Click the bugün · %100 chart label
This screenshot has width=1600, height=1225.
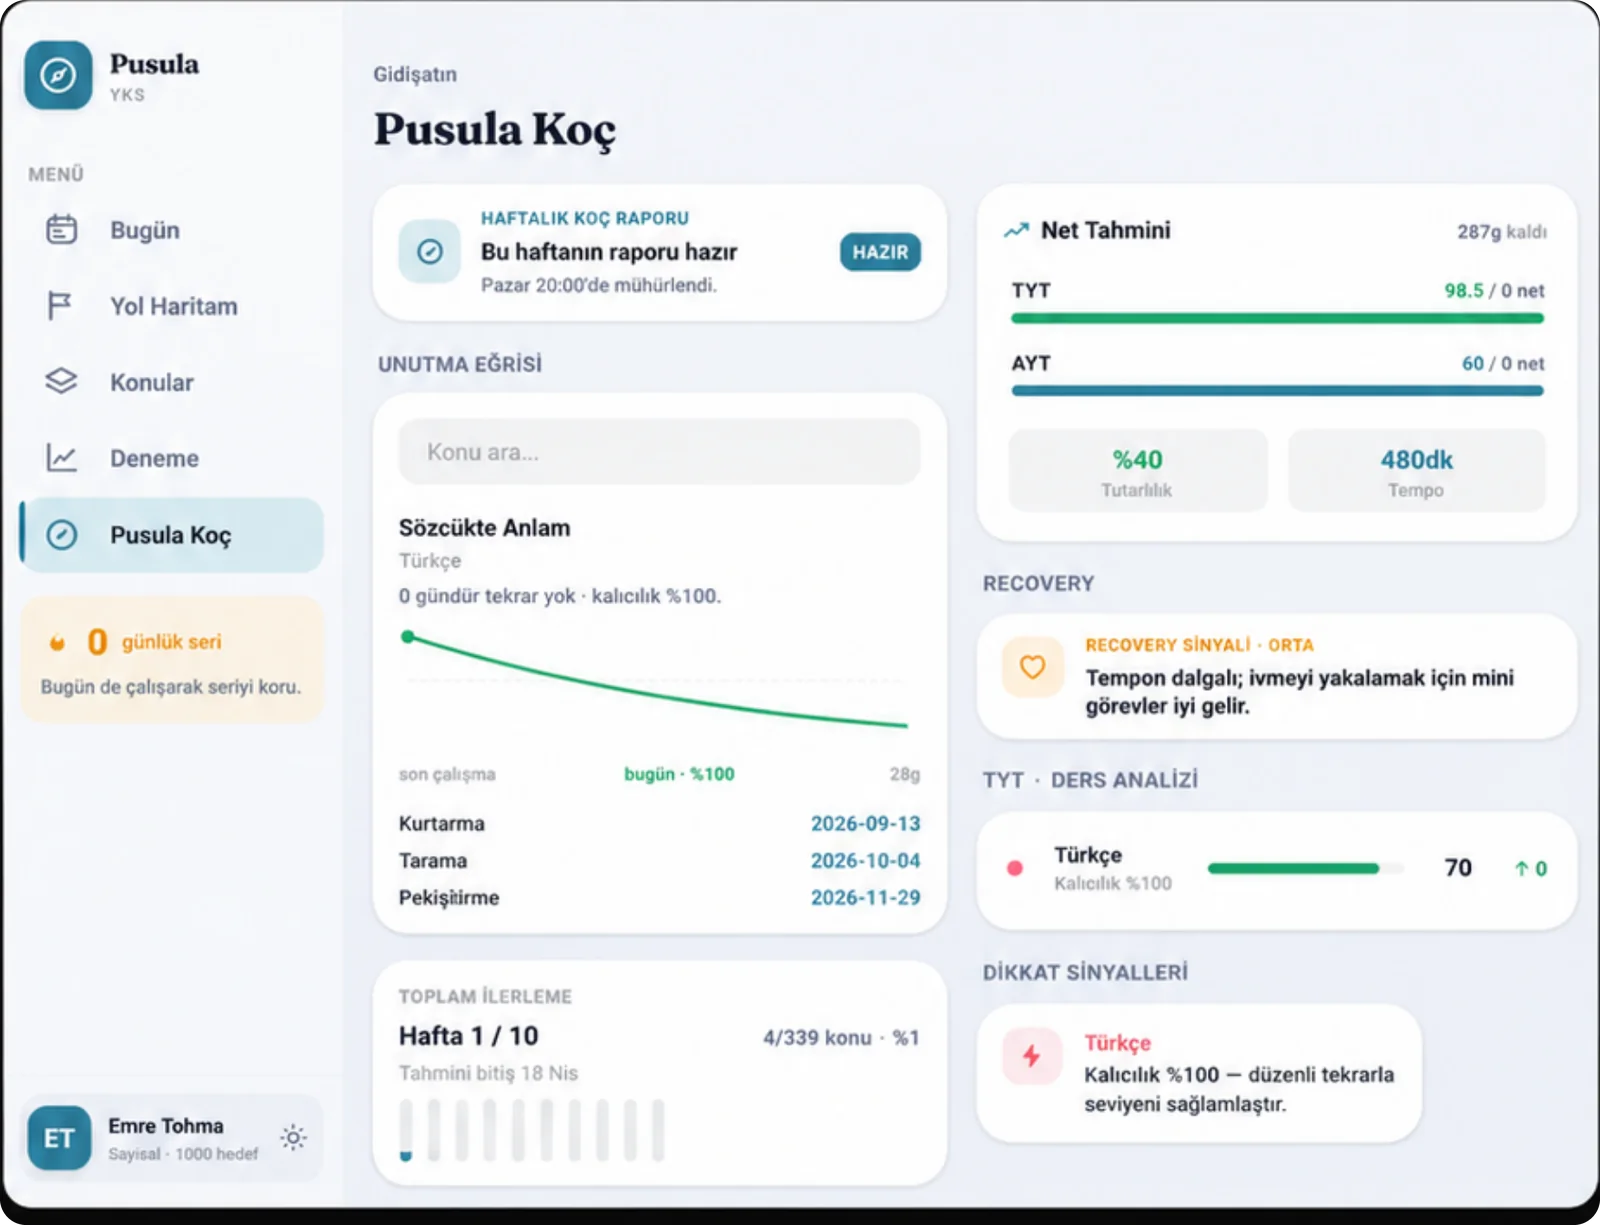pos(679,774)
